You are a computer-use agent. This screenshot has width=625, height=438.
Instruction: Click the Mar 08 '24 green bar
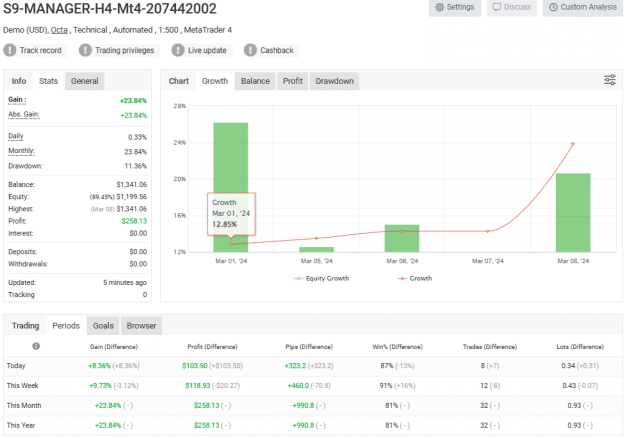573,213
